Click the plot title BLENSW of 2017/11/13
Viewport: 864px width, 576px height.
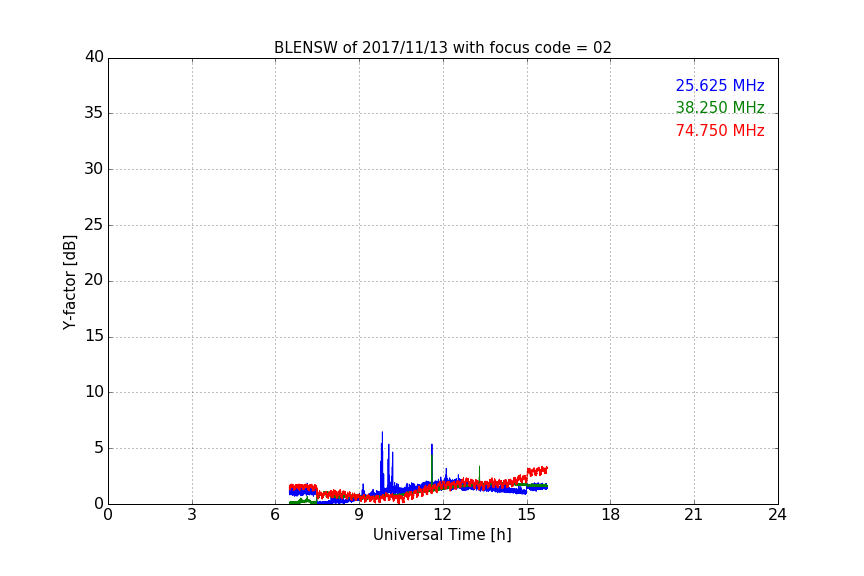click(442, 48)
